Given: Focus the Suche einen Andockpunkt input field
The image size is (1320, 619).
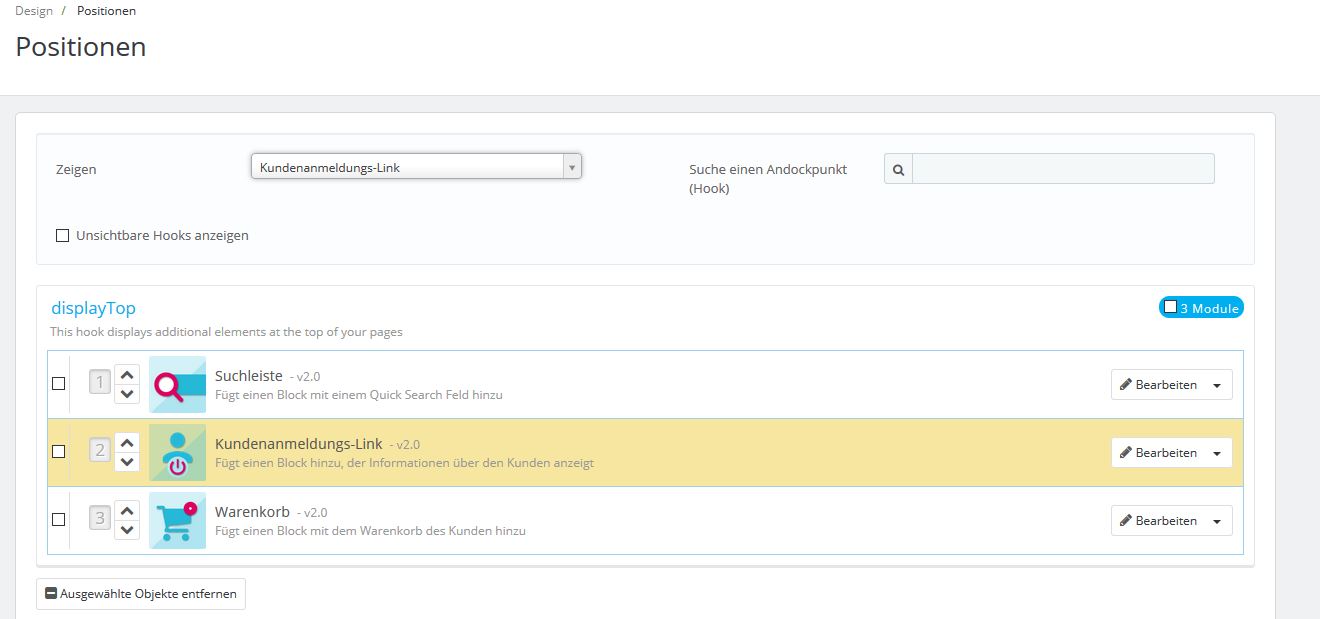Looking at the screenshot, I should (1063, 169).
